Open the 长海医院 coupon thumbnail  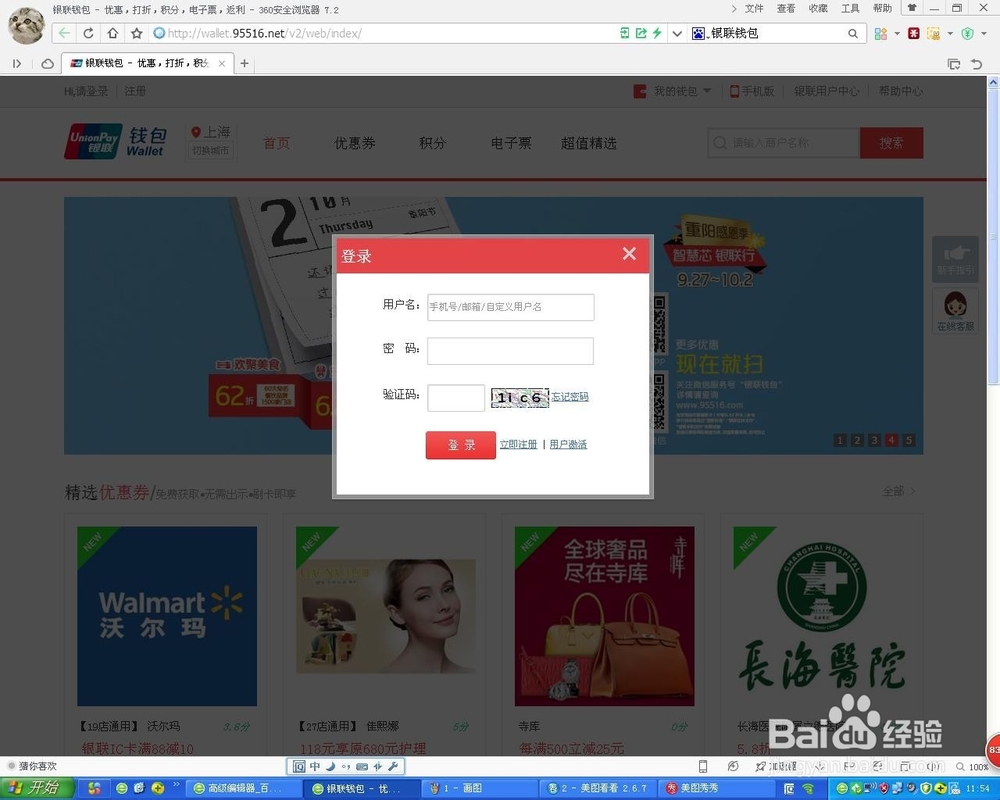(x=822, y=616)
